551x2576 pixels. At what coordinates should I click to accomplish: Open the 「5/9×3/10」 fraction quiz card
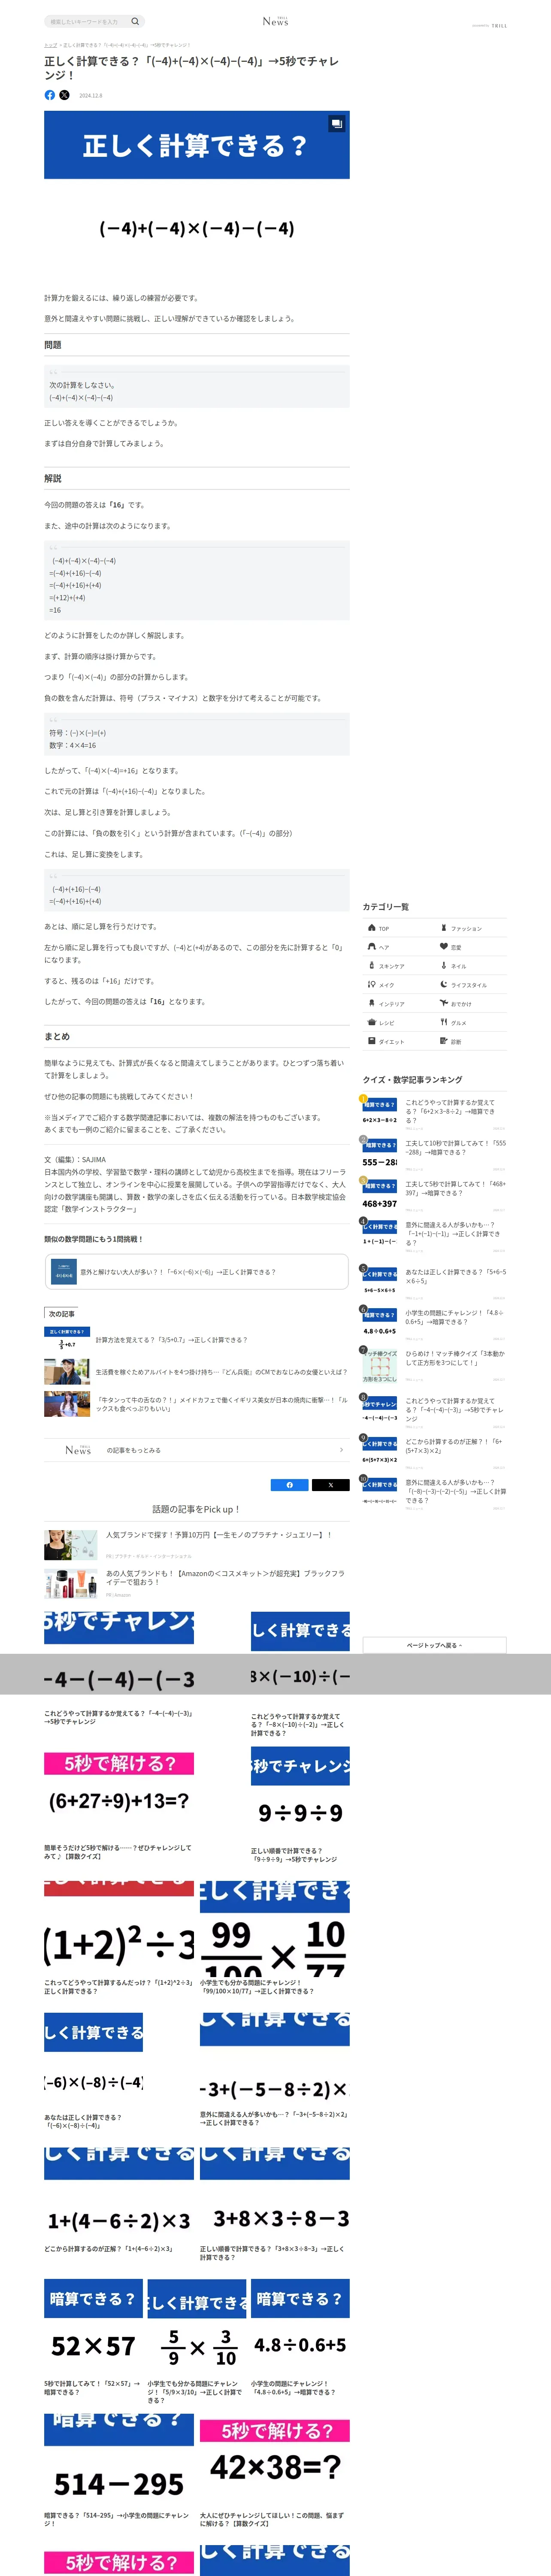[197, 2342]
